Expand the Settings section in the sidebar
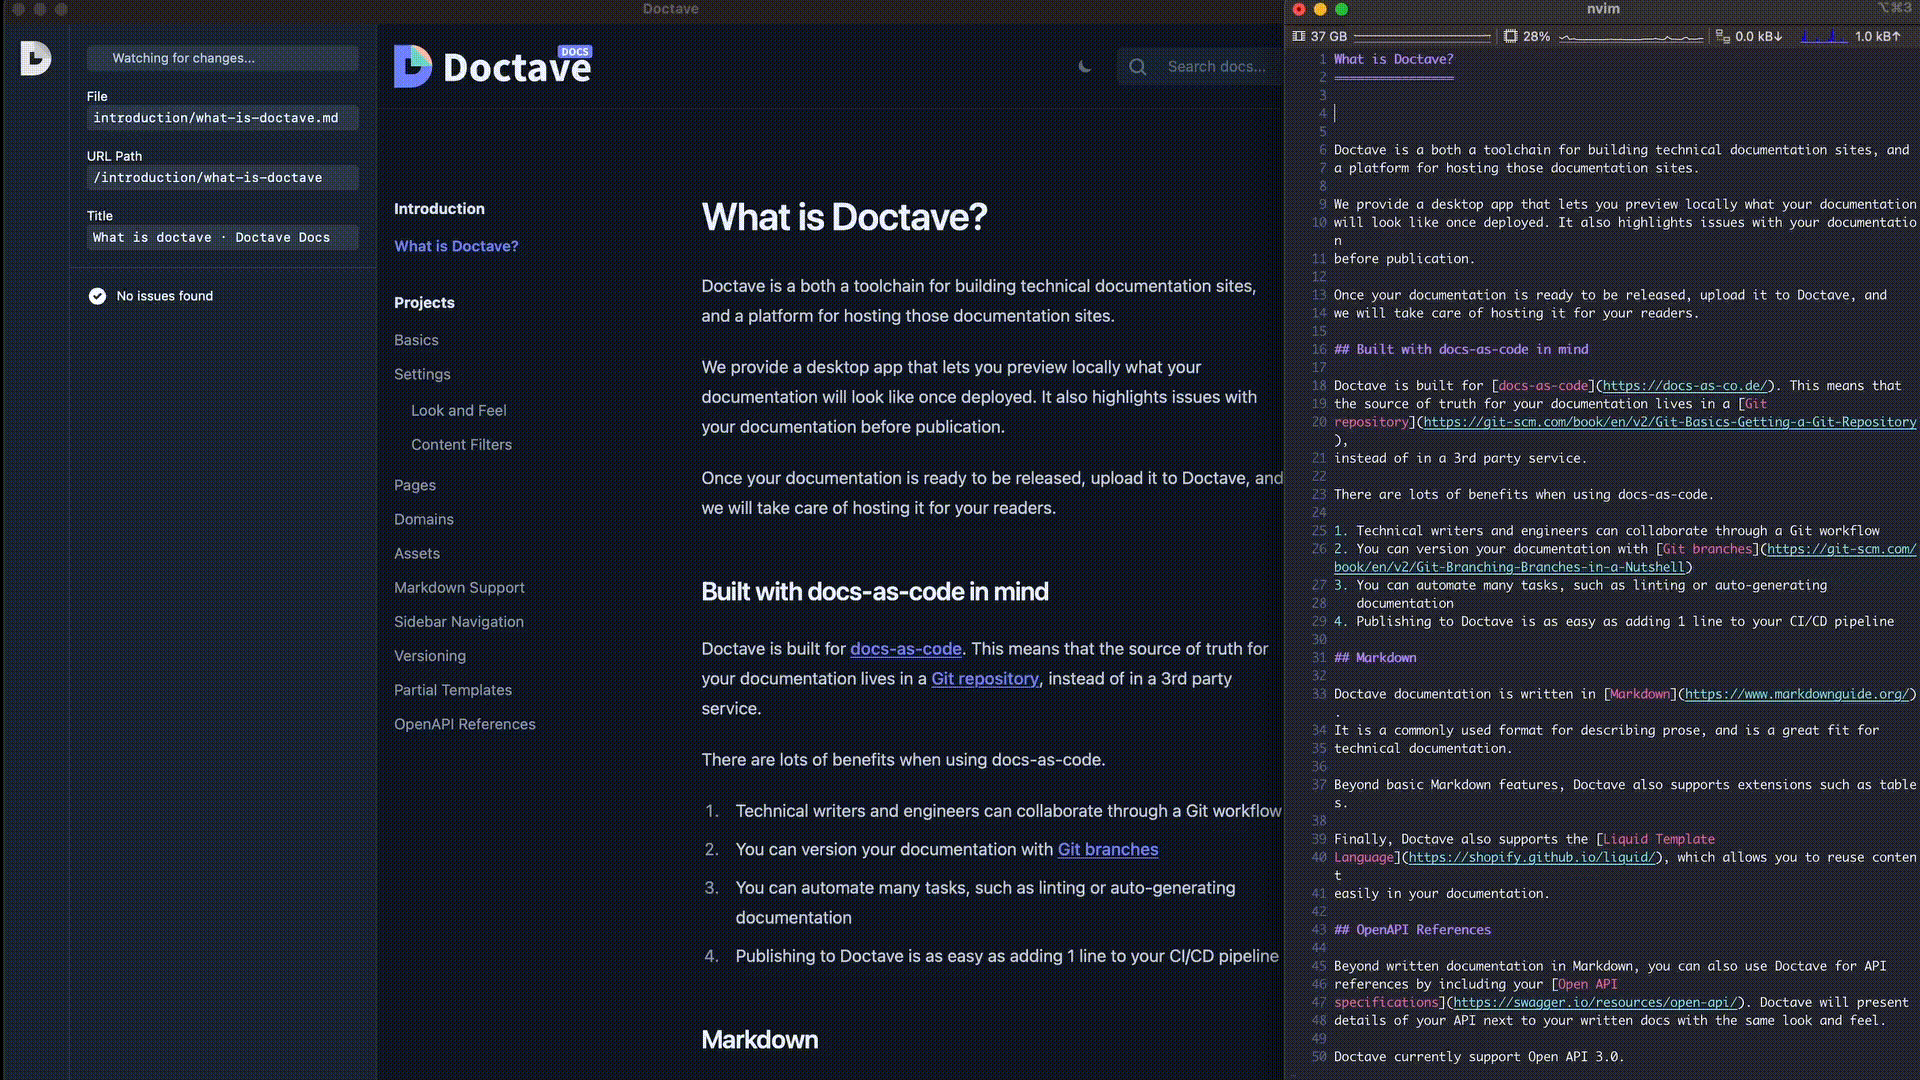The width and height of the screenshot is (1920, 1080). 422,374
